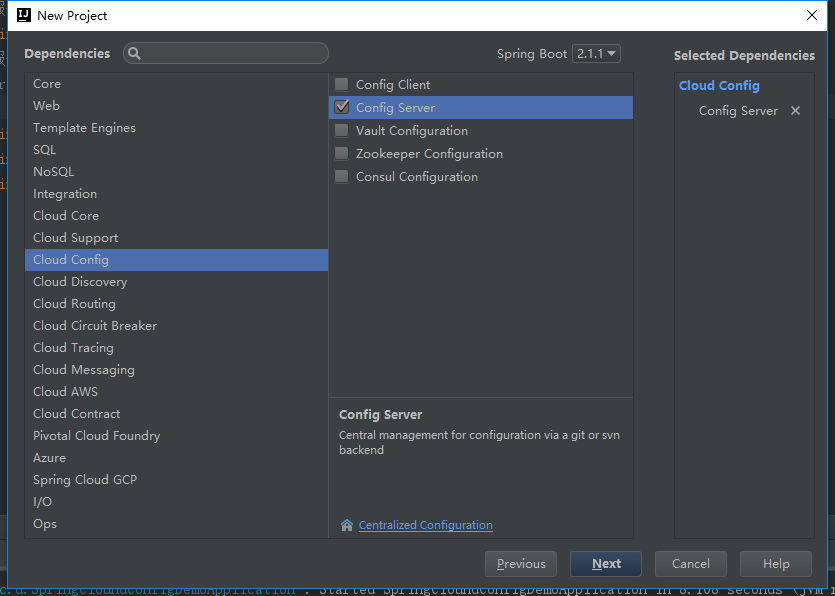Focus the Dependencies search field
This screenshot has height=596, width=835.
226,53
